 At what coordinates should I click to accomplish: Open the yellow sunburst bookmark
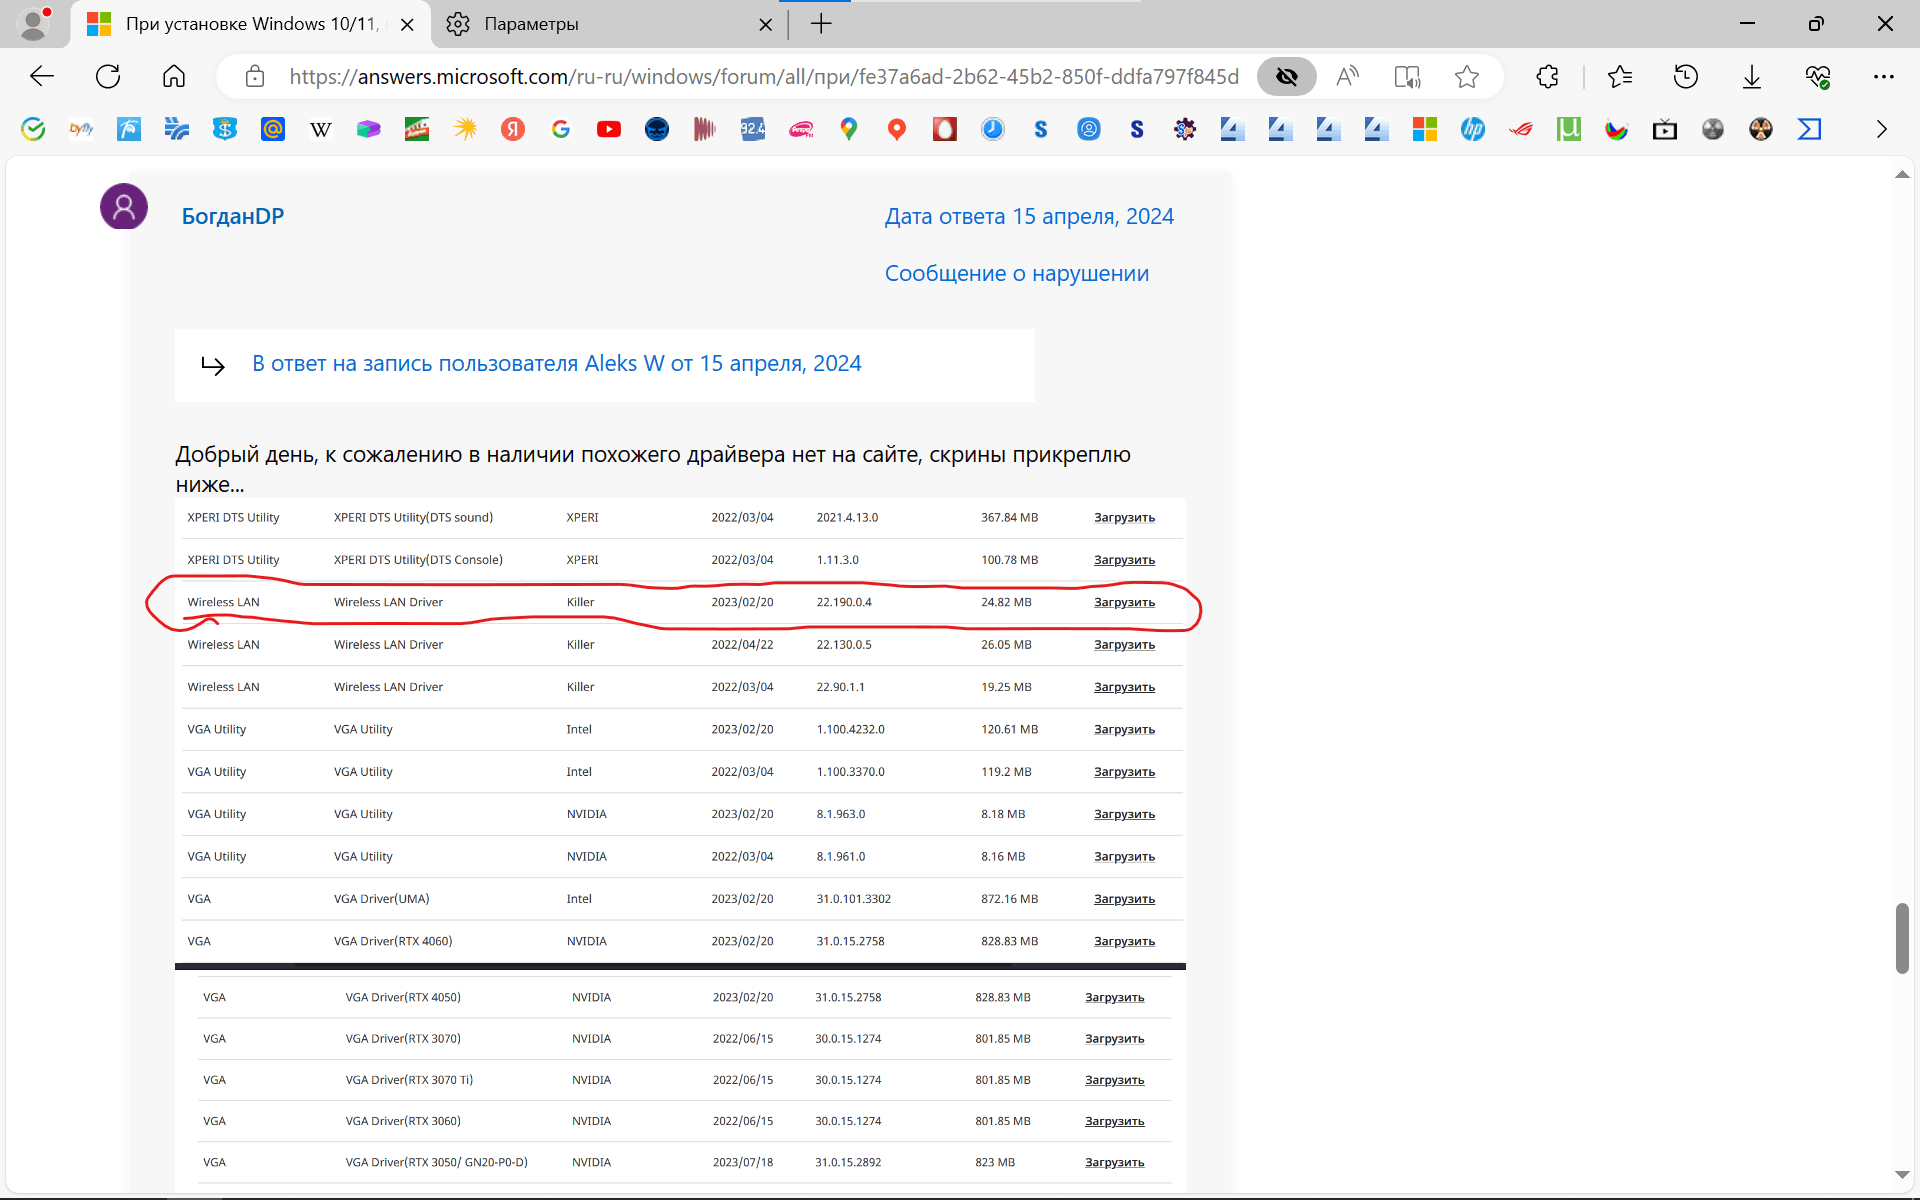465,129
